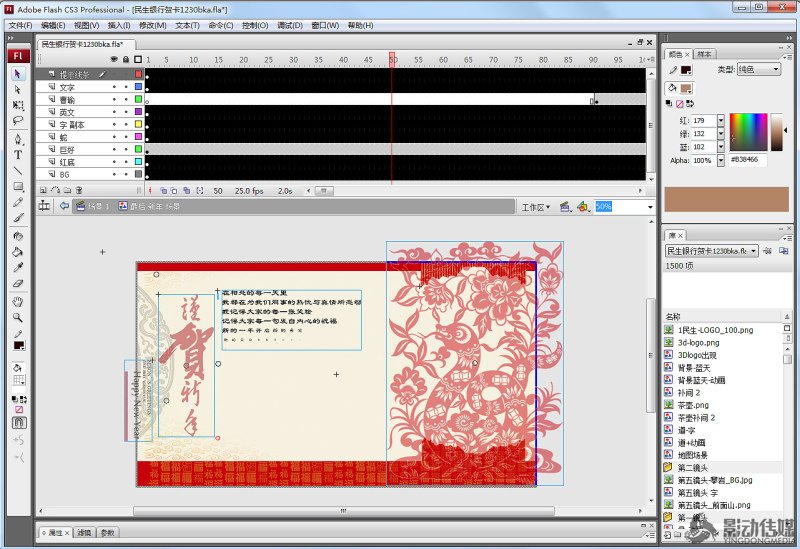Select the Lasso tool

coord(18,120)
